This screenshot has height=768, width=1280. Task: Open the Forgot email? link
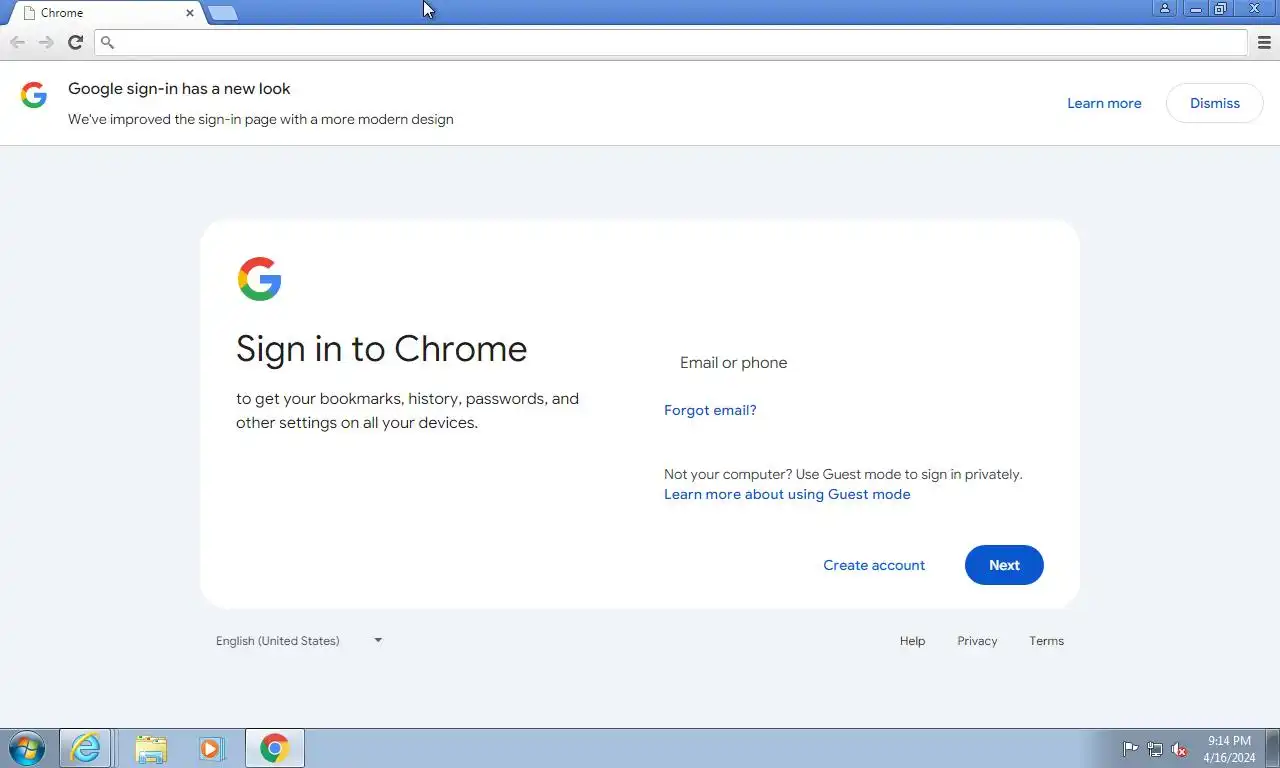tap(710, 410)
